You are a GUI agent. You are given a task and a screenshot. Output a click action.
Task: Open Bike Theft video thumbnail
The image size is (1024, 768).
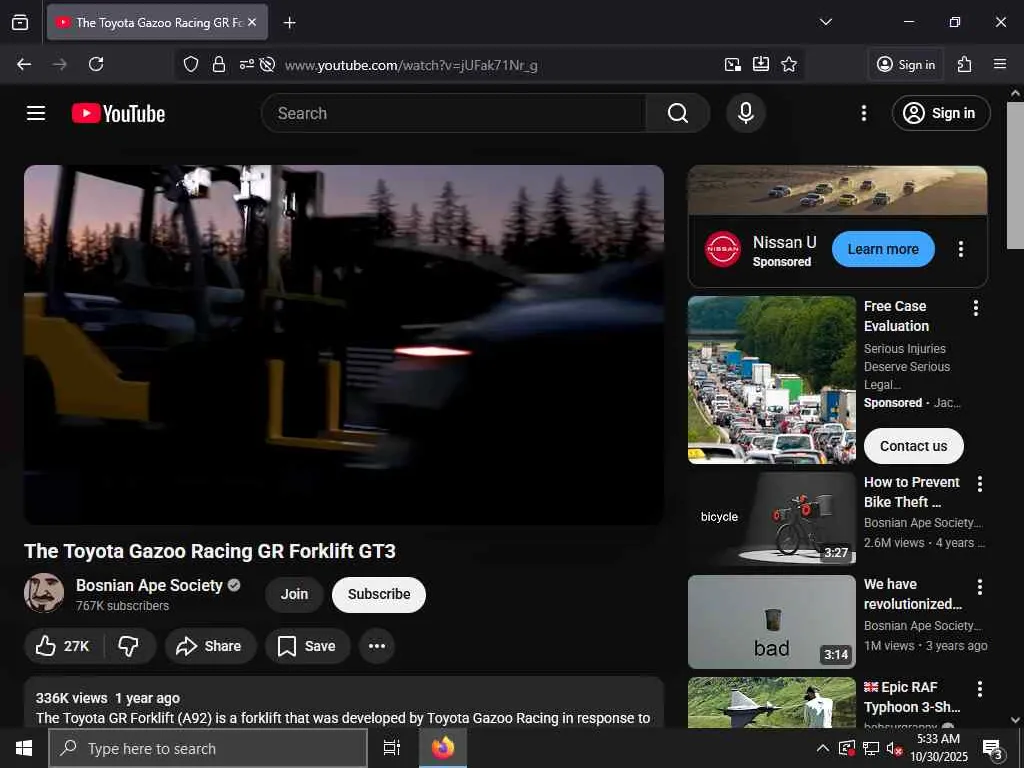771,519
